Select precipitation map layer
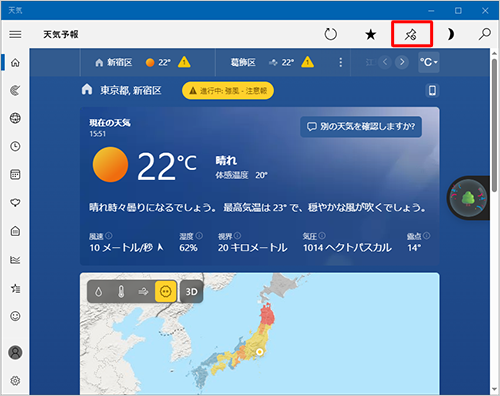 (x=99, y=292)
